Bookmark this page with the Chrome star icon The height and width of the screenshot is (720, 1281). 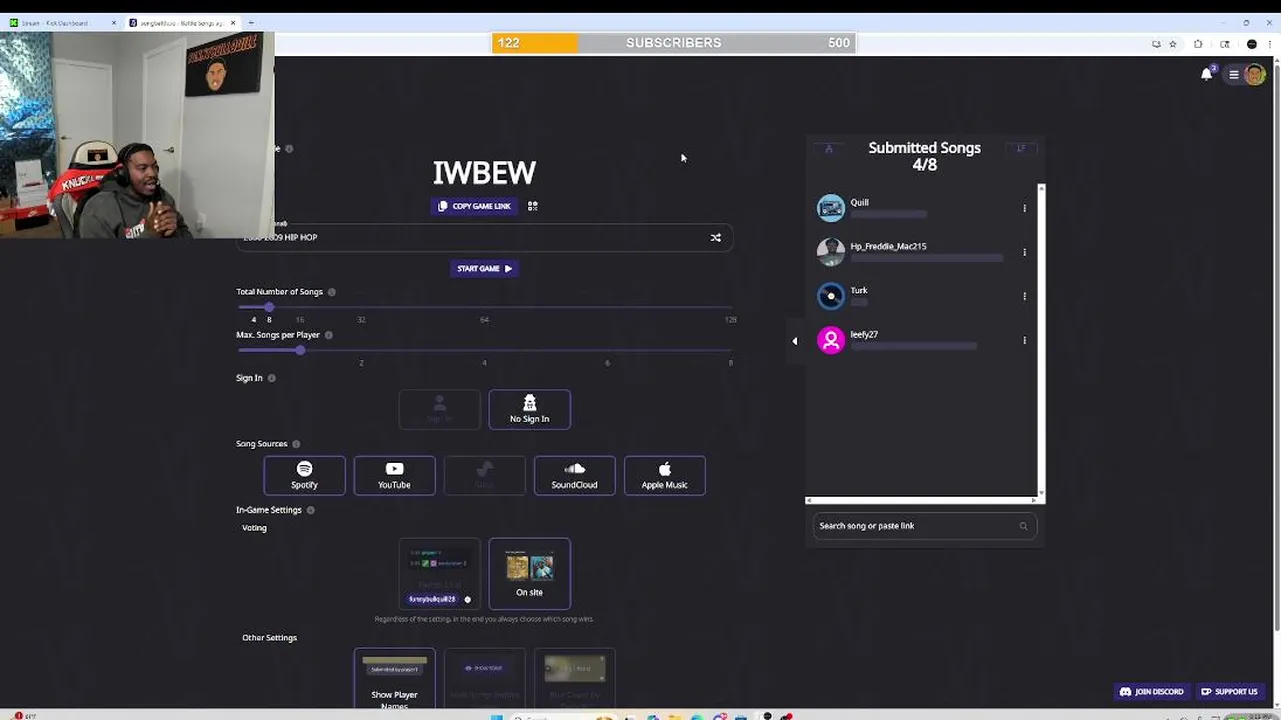click(x=1173, y=44)
